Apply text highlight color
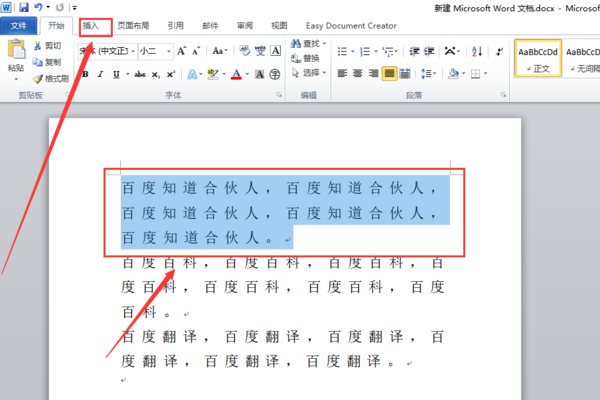The height and width of the screenshot is (400, 600). click(213, 74)
